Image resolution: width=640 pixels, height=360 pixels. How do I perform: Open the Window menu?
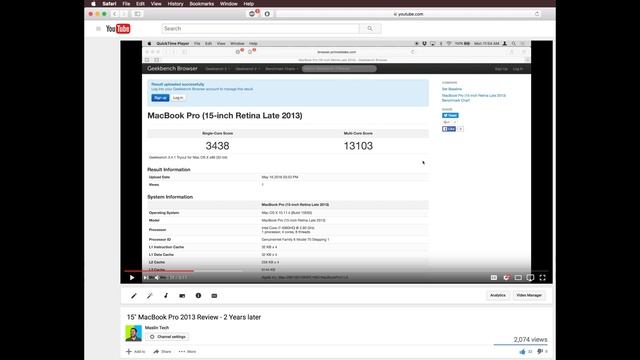229,4
